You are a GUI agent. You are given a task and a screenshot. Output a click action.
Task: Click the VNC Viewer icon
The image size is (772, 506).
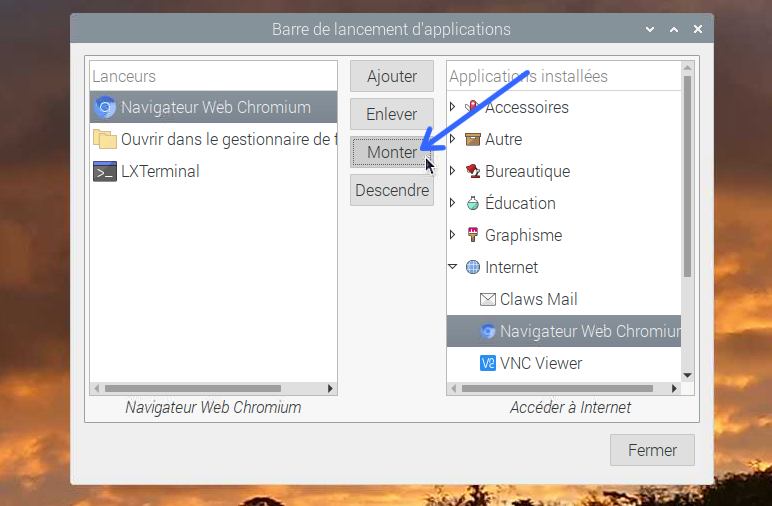(x=487, y=363)
